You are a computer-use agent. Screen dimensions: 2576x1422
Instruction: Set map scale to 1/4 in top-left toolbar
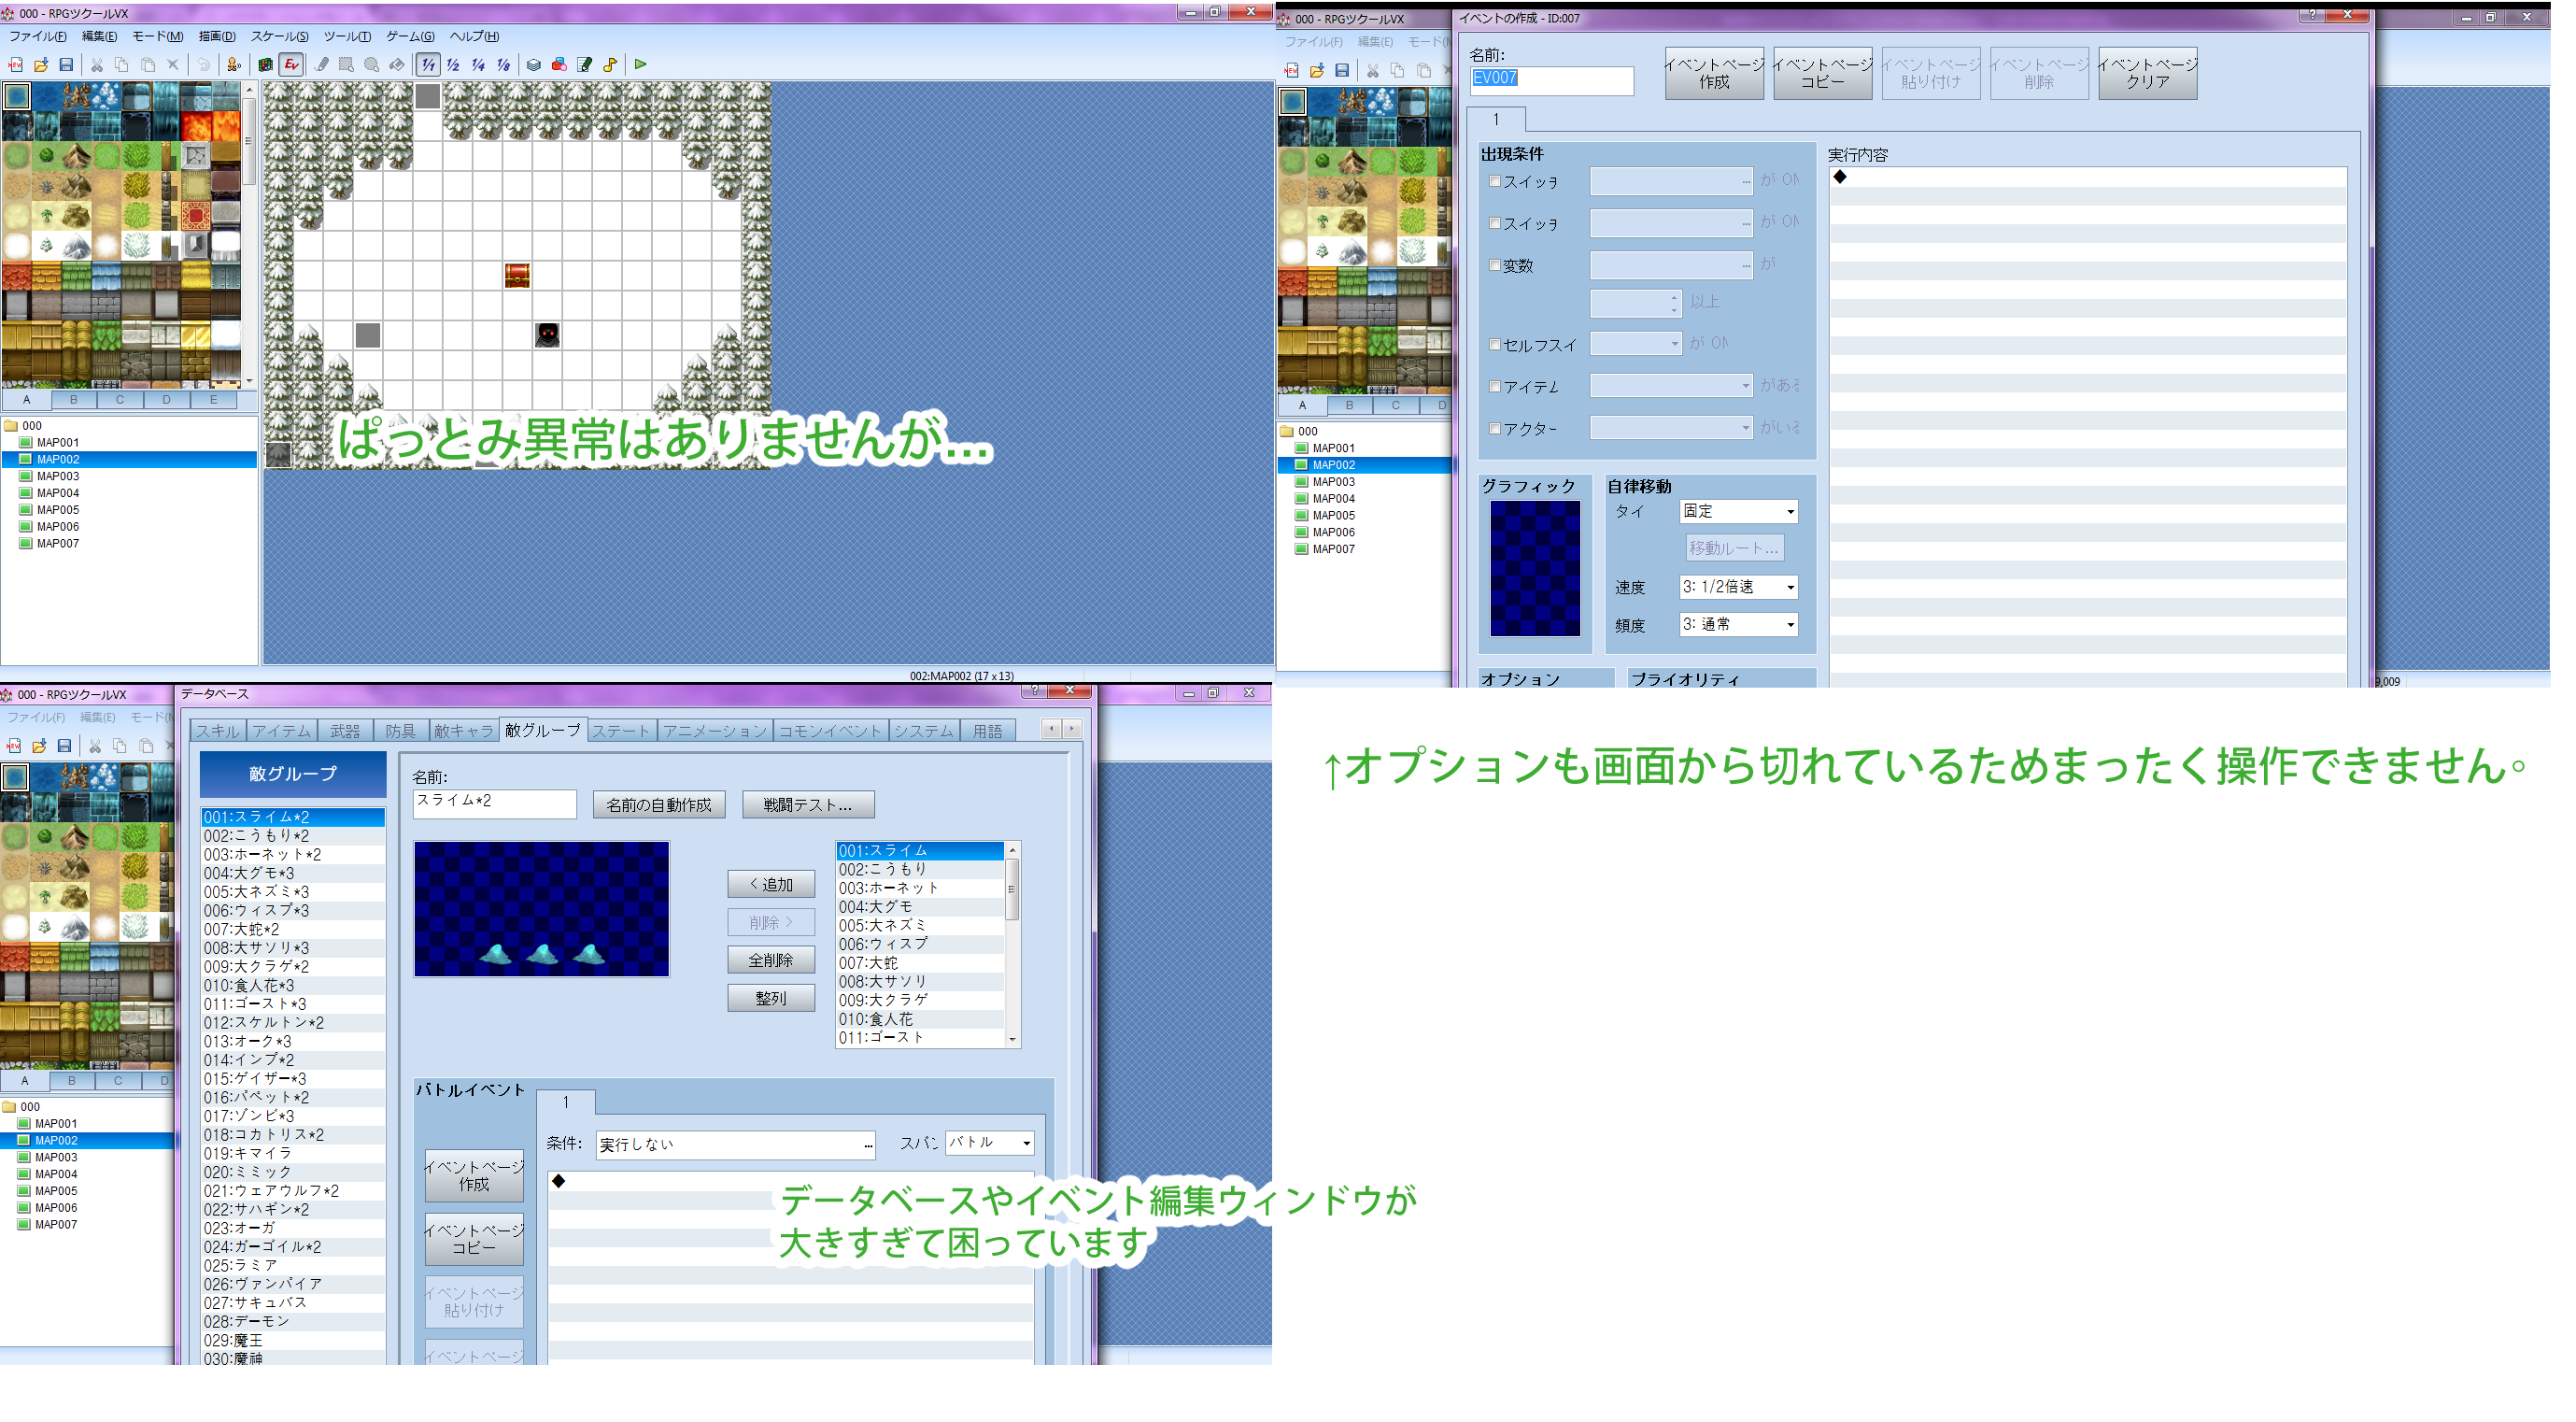[478, 65]
